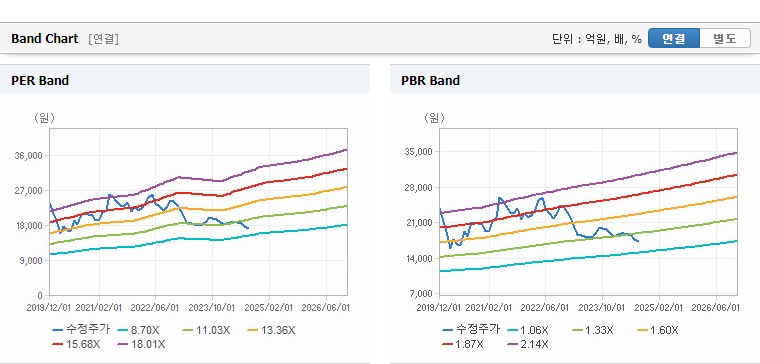
Task: Toggle 1.60X legend entry
Action: (x=658, y=331)
